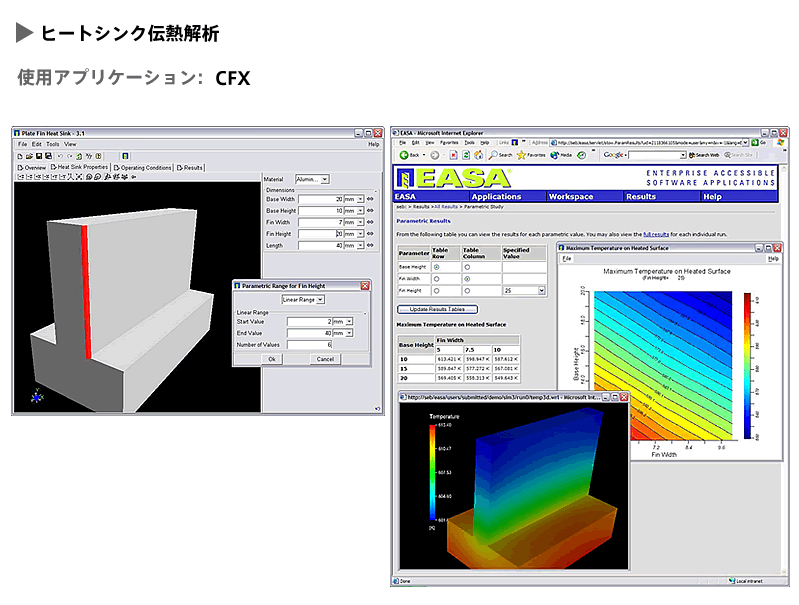Click the contour plot color scale bar
The width and height of the screenshot is (799, 605).
click(748, 365)
